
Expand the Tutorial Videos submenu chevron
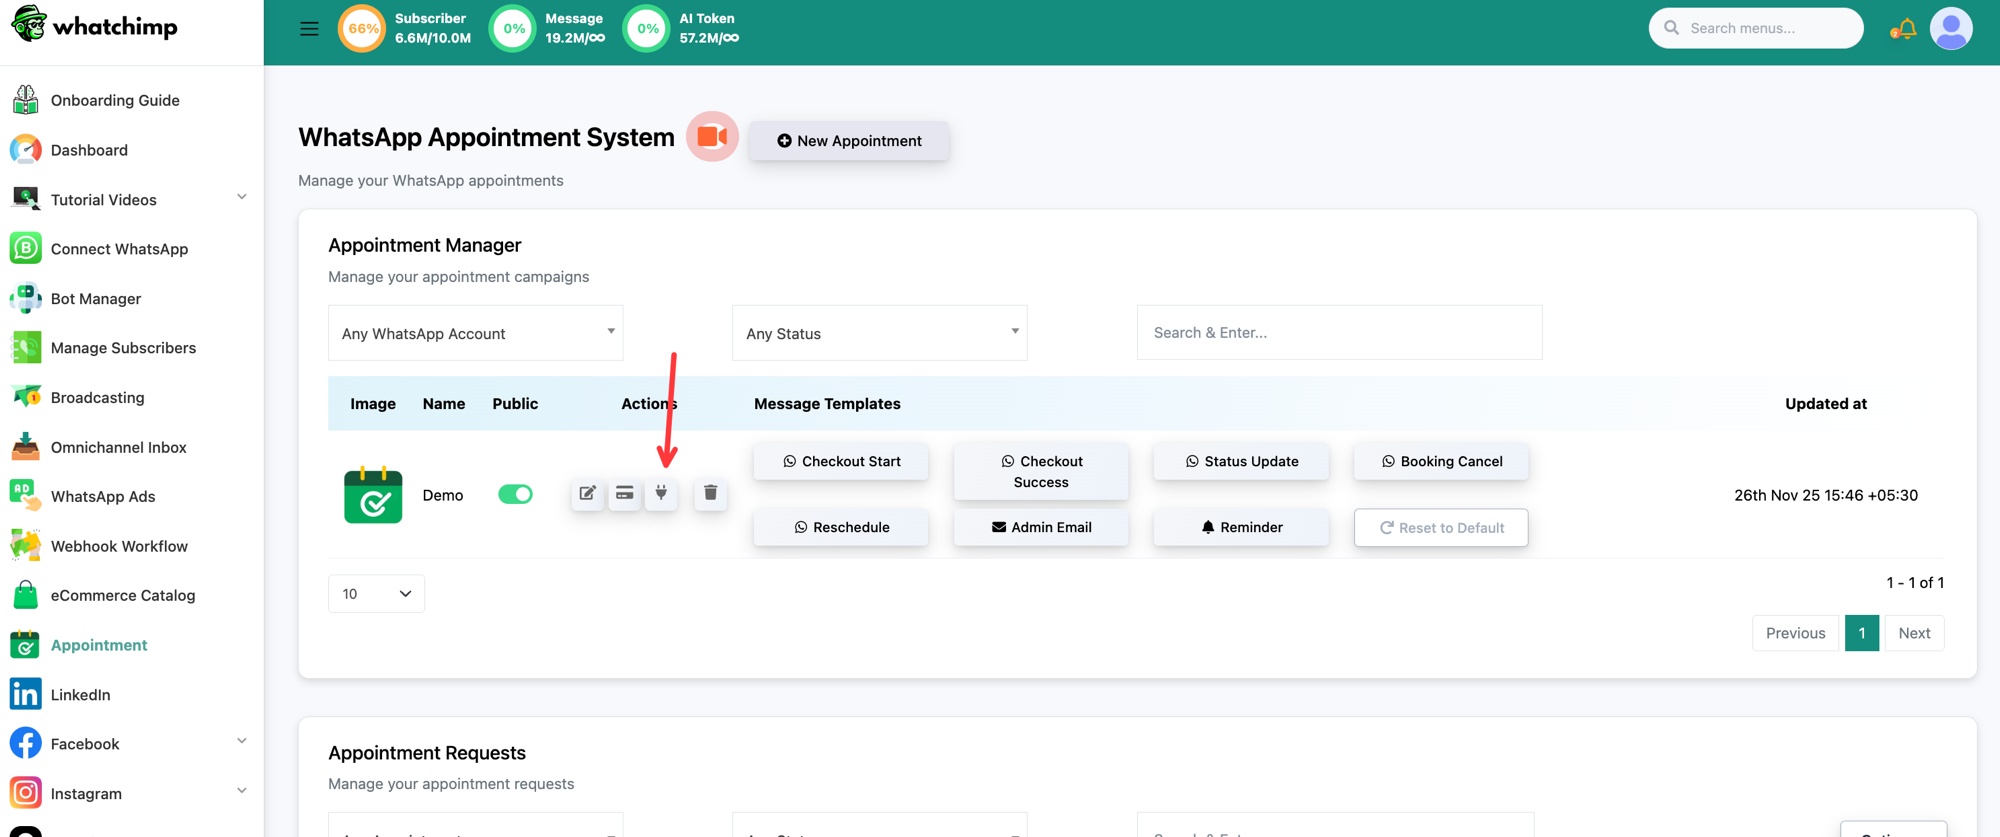point(241,197)
